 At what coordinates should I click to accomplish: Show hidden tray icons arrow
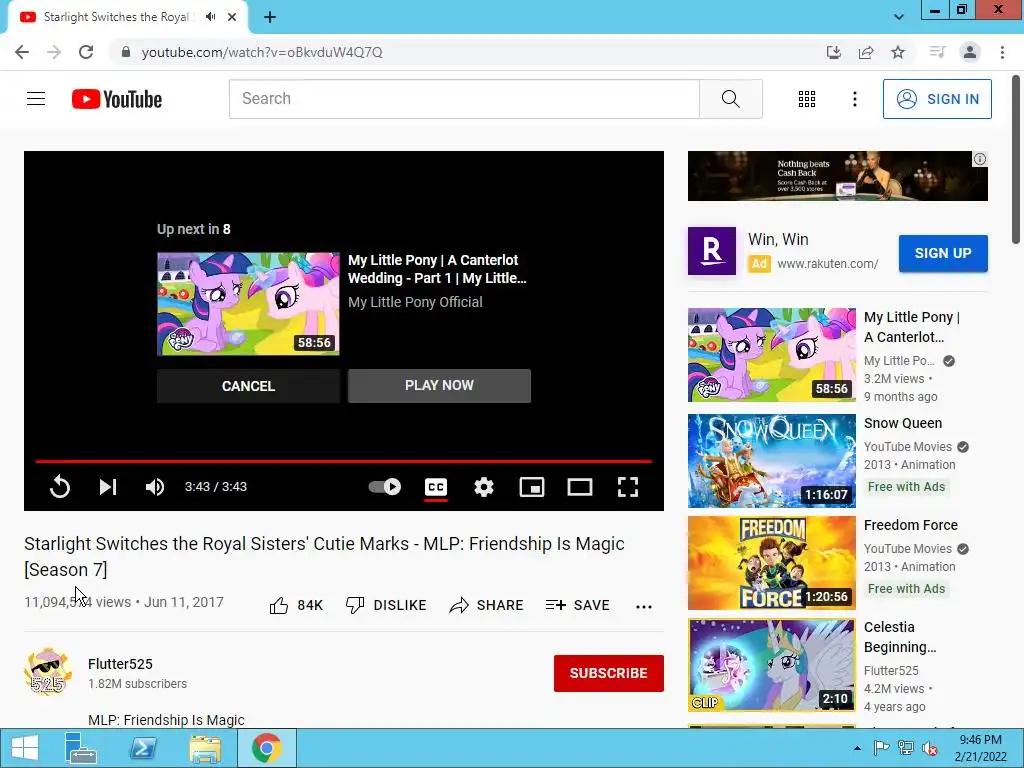click(857, 748)
